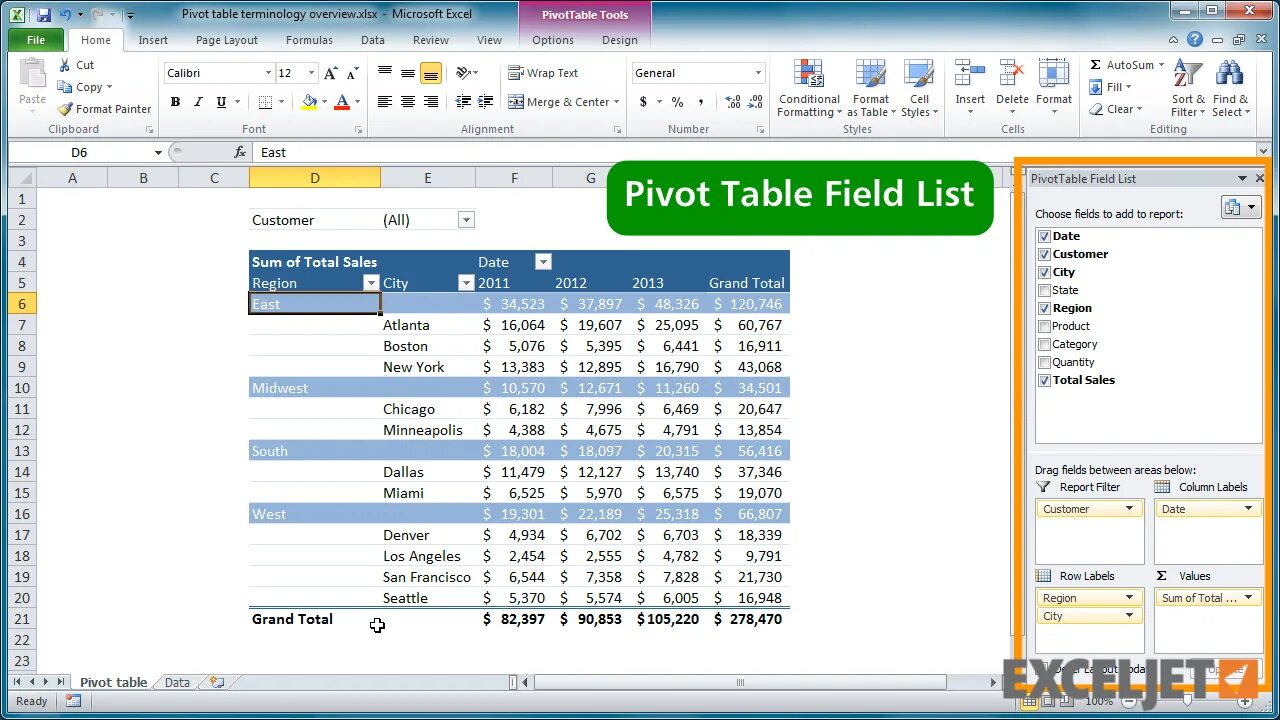
Task: Open Format as Table gallery
Action: (871, 88)
